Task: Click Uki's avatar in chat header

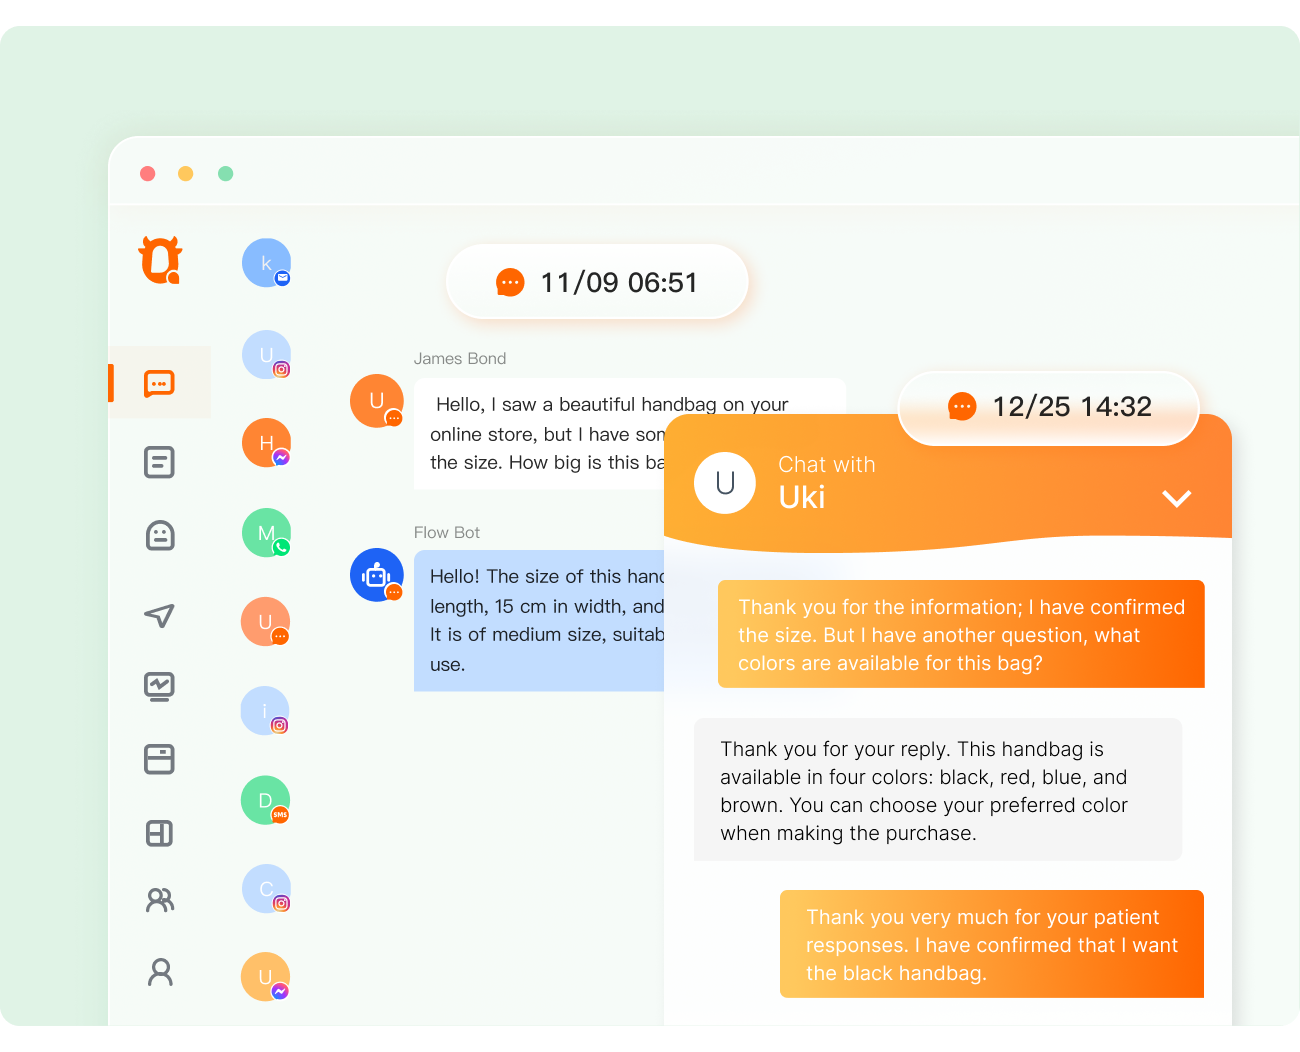Action: point(725,483)
